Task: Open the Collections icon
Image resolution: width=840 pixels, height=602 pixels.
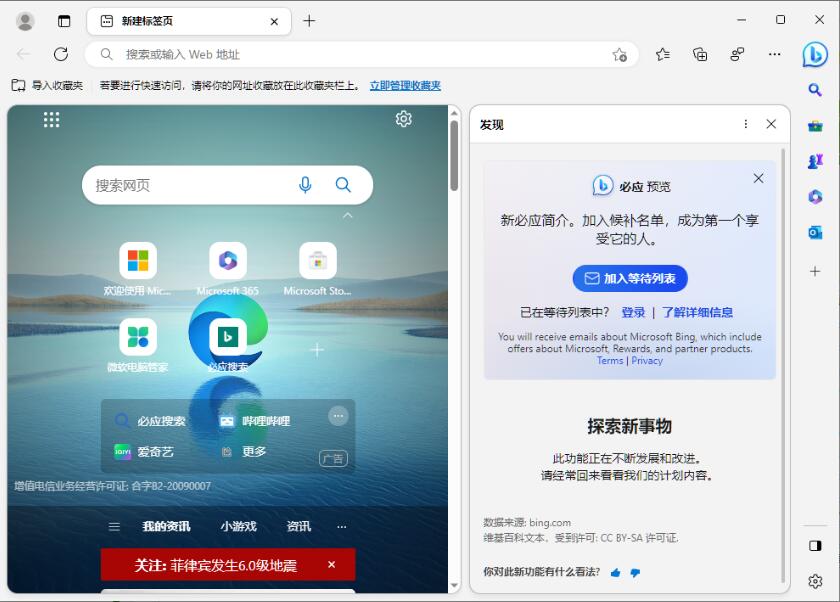Action: [700, 54]
